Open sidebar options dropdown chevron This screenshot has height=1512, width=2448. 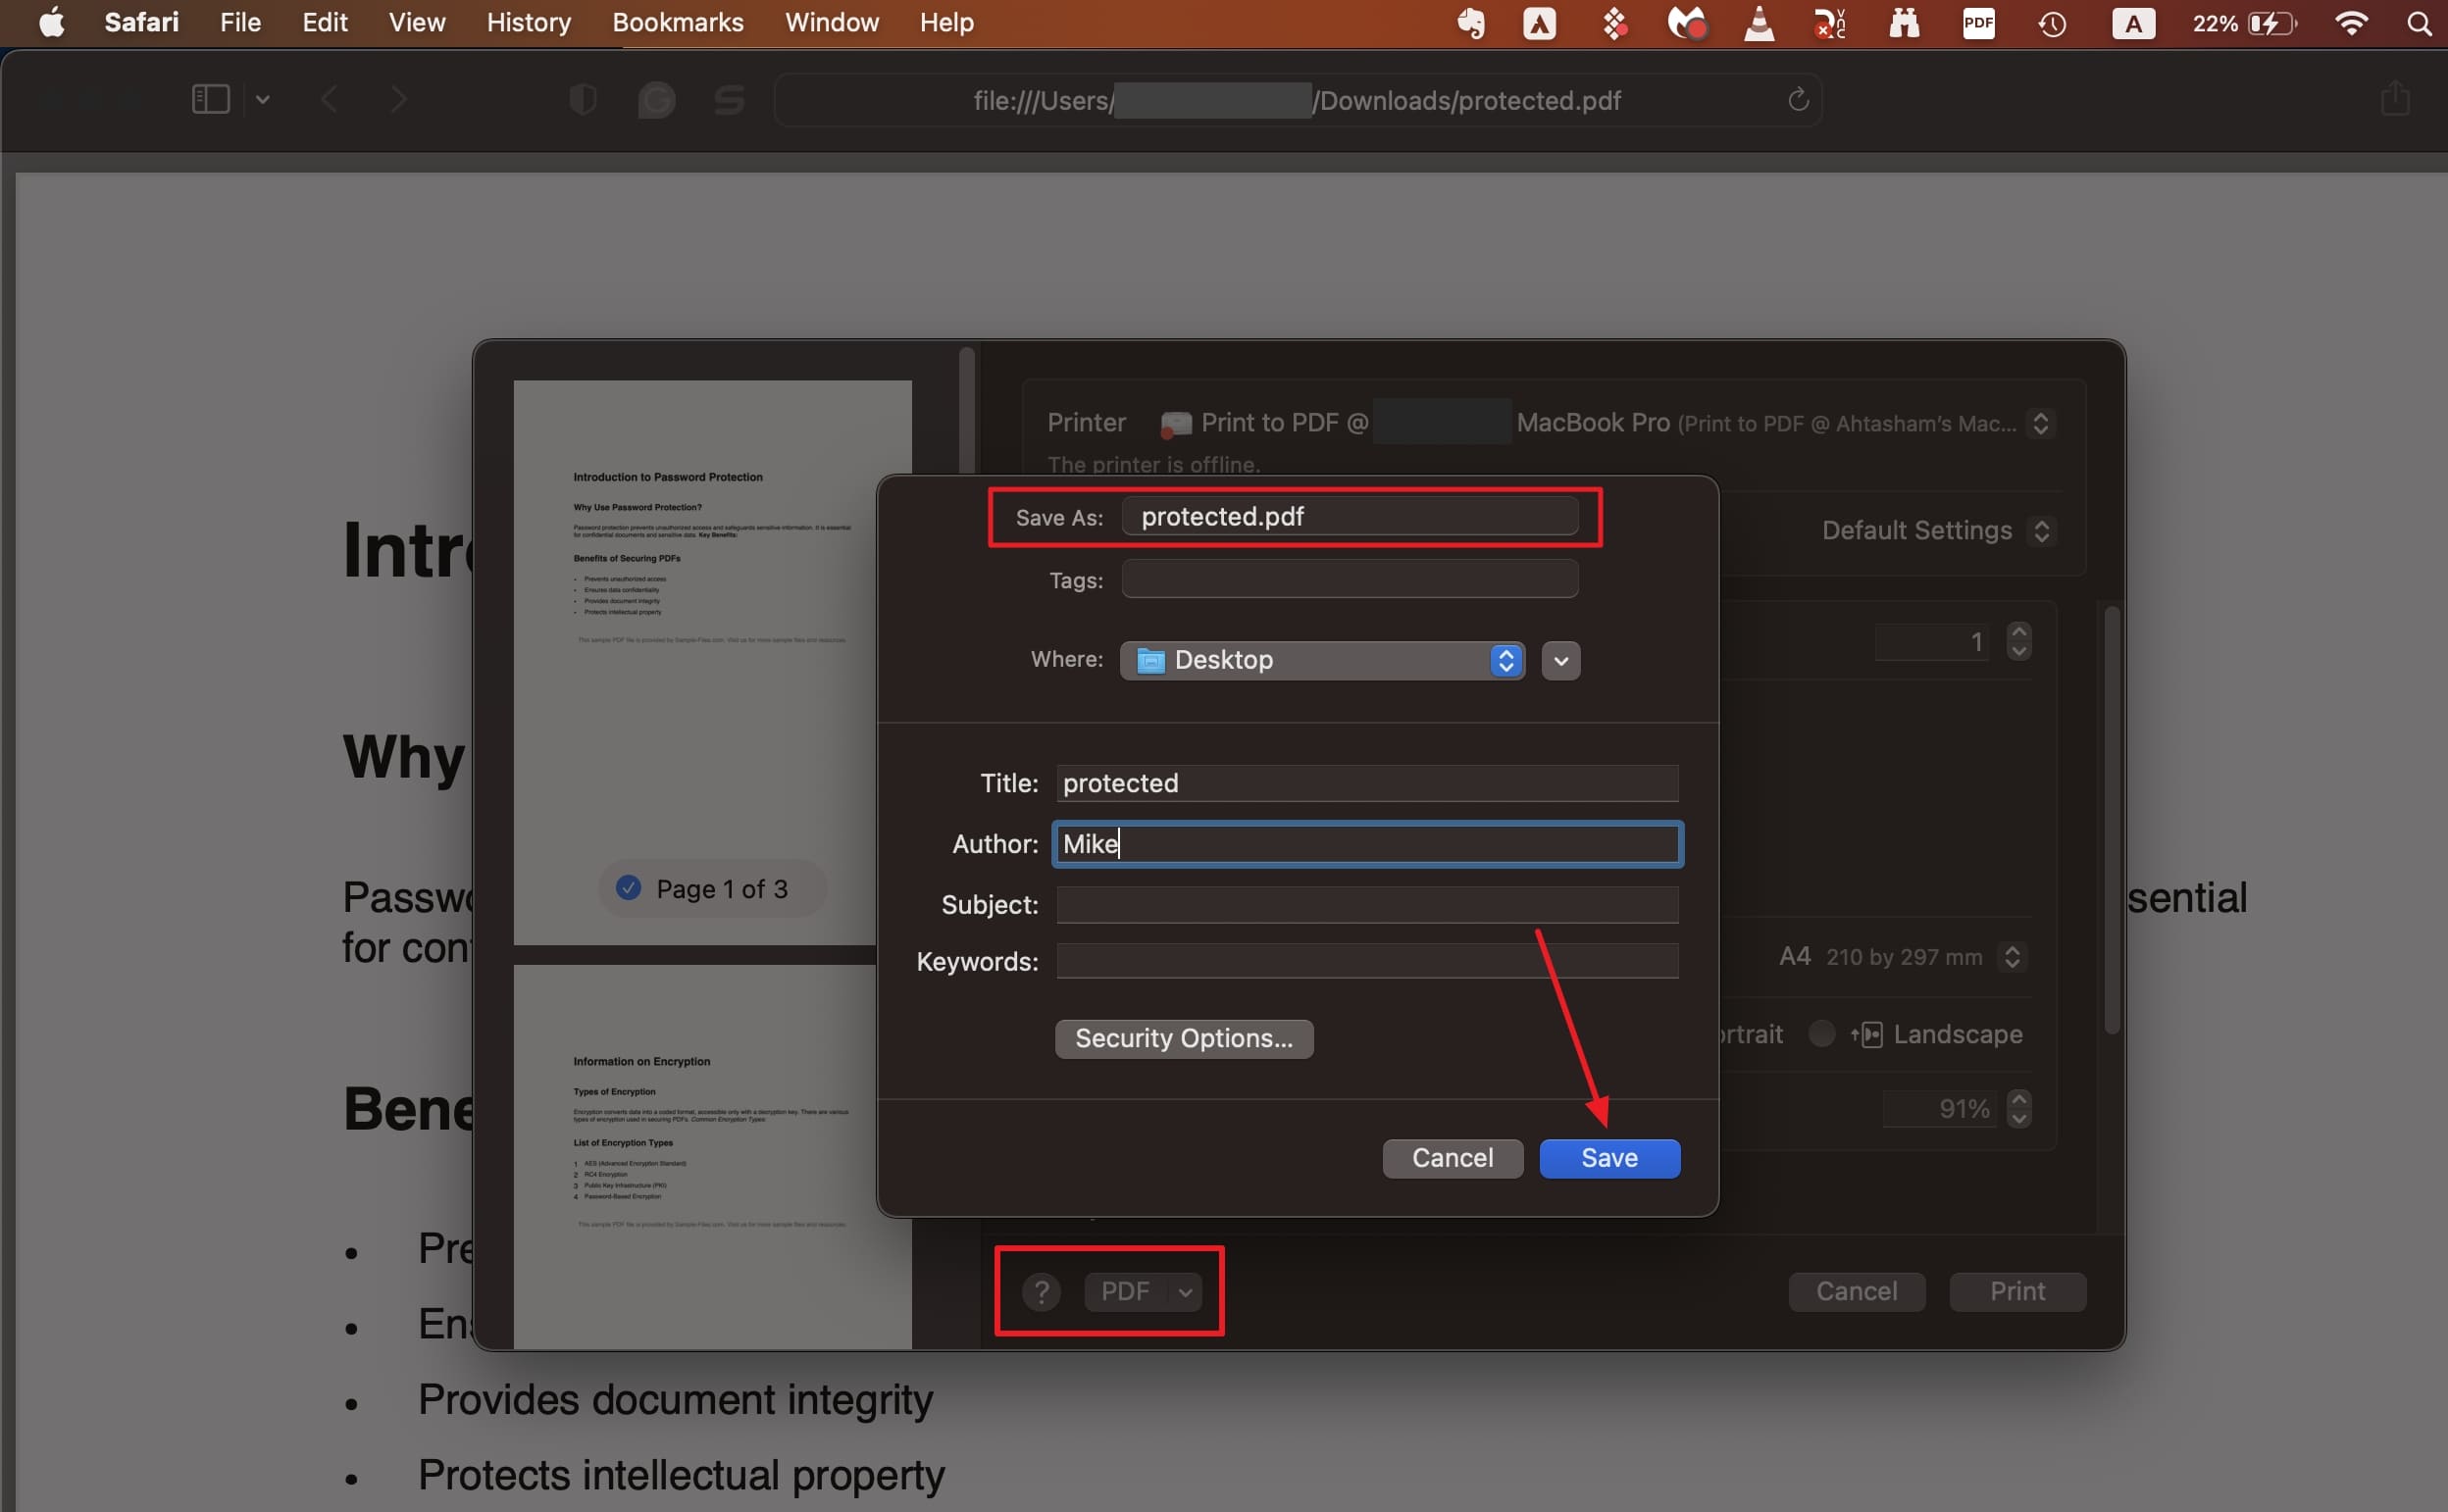click(262, 99)
